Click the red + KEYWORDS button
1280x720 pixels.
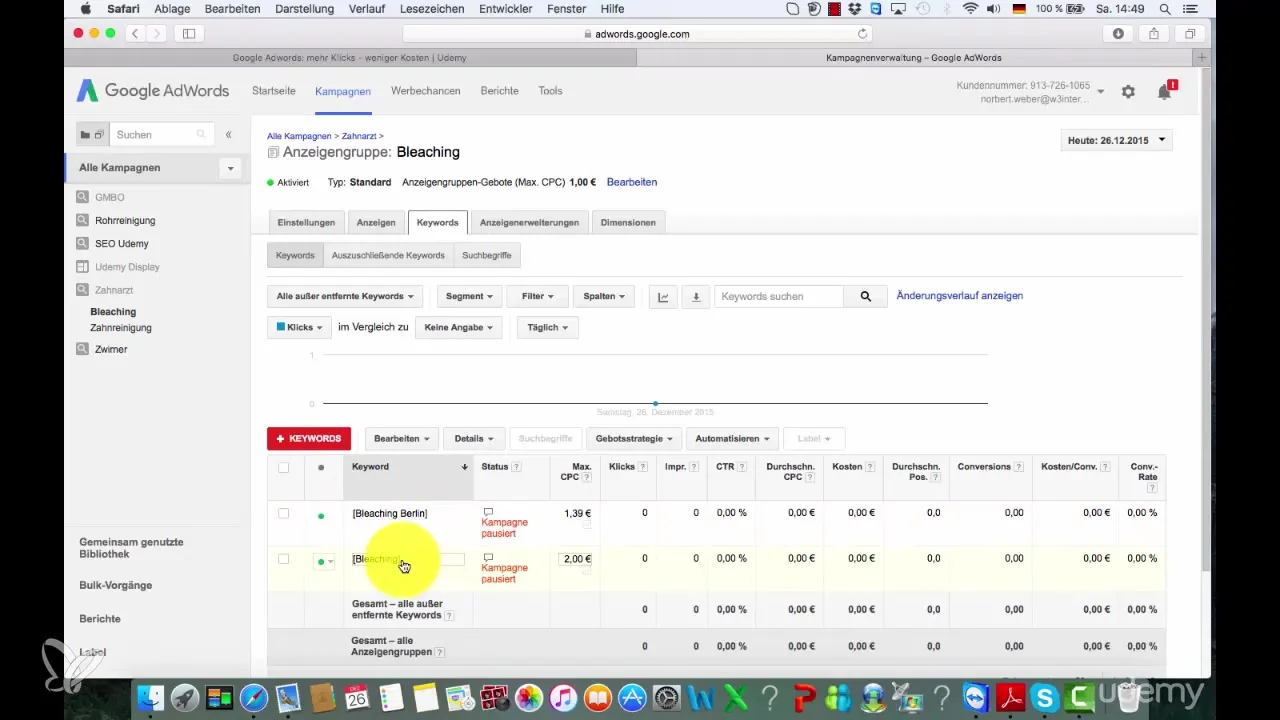pos(309,438)
